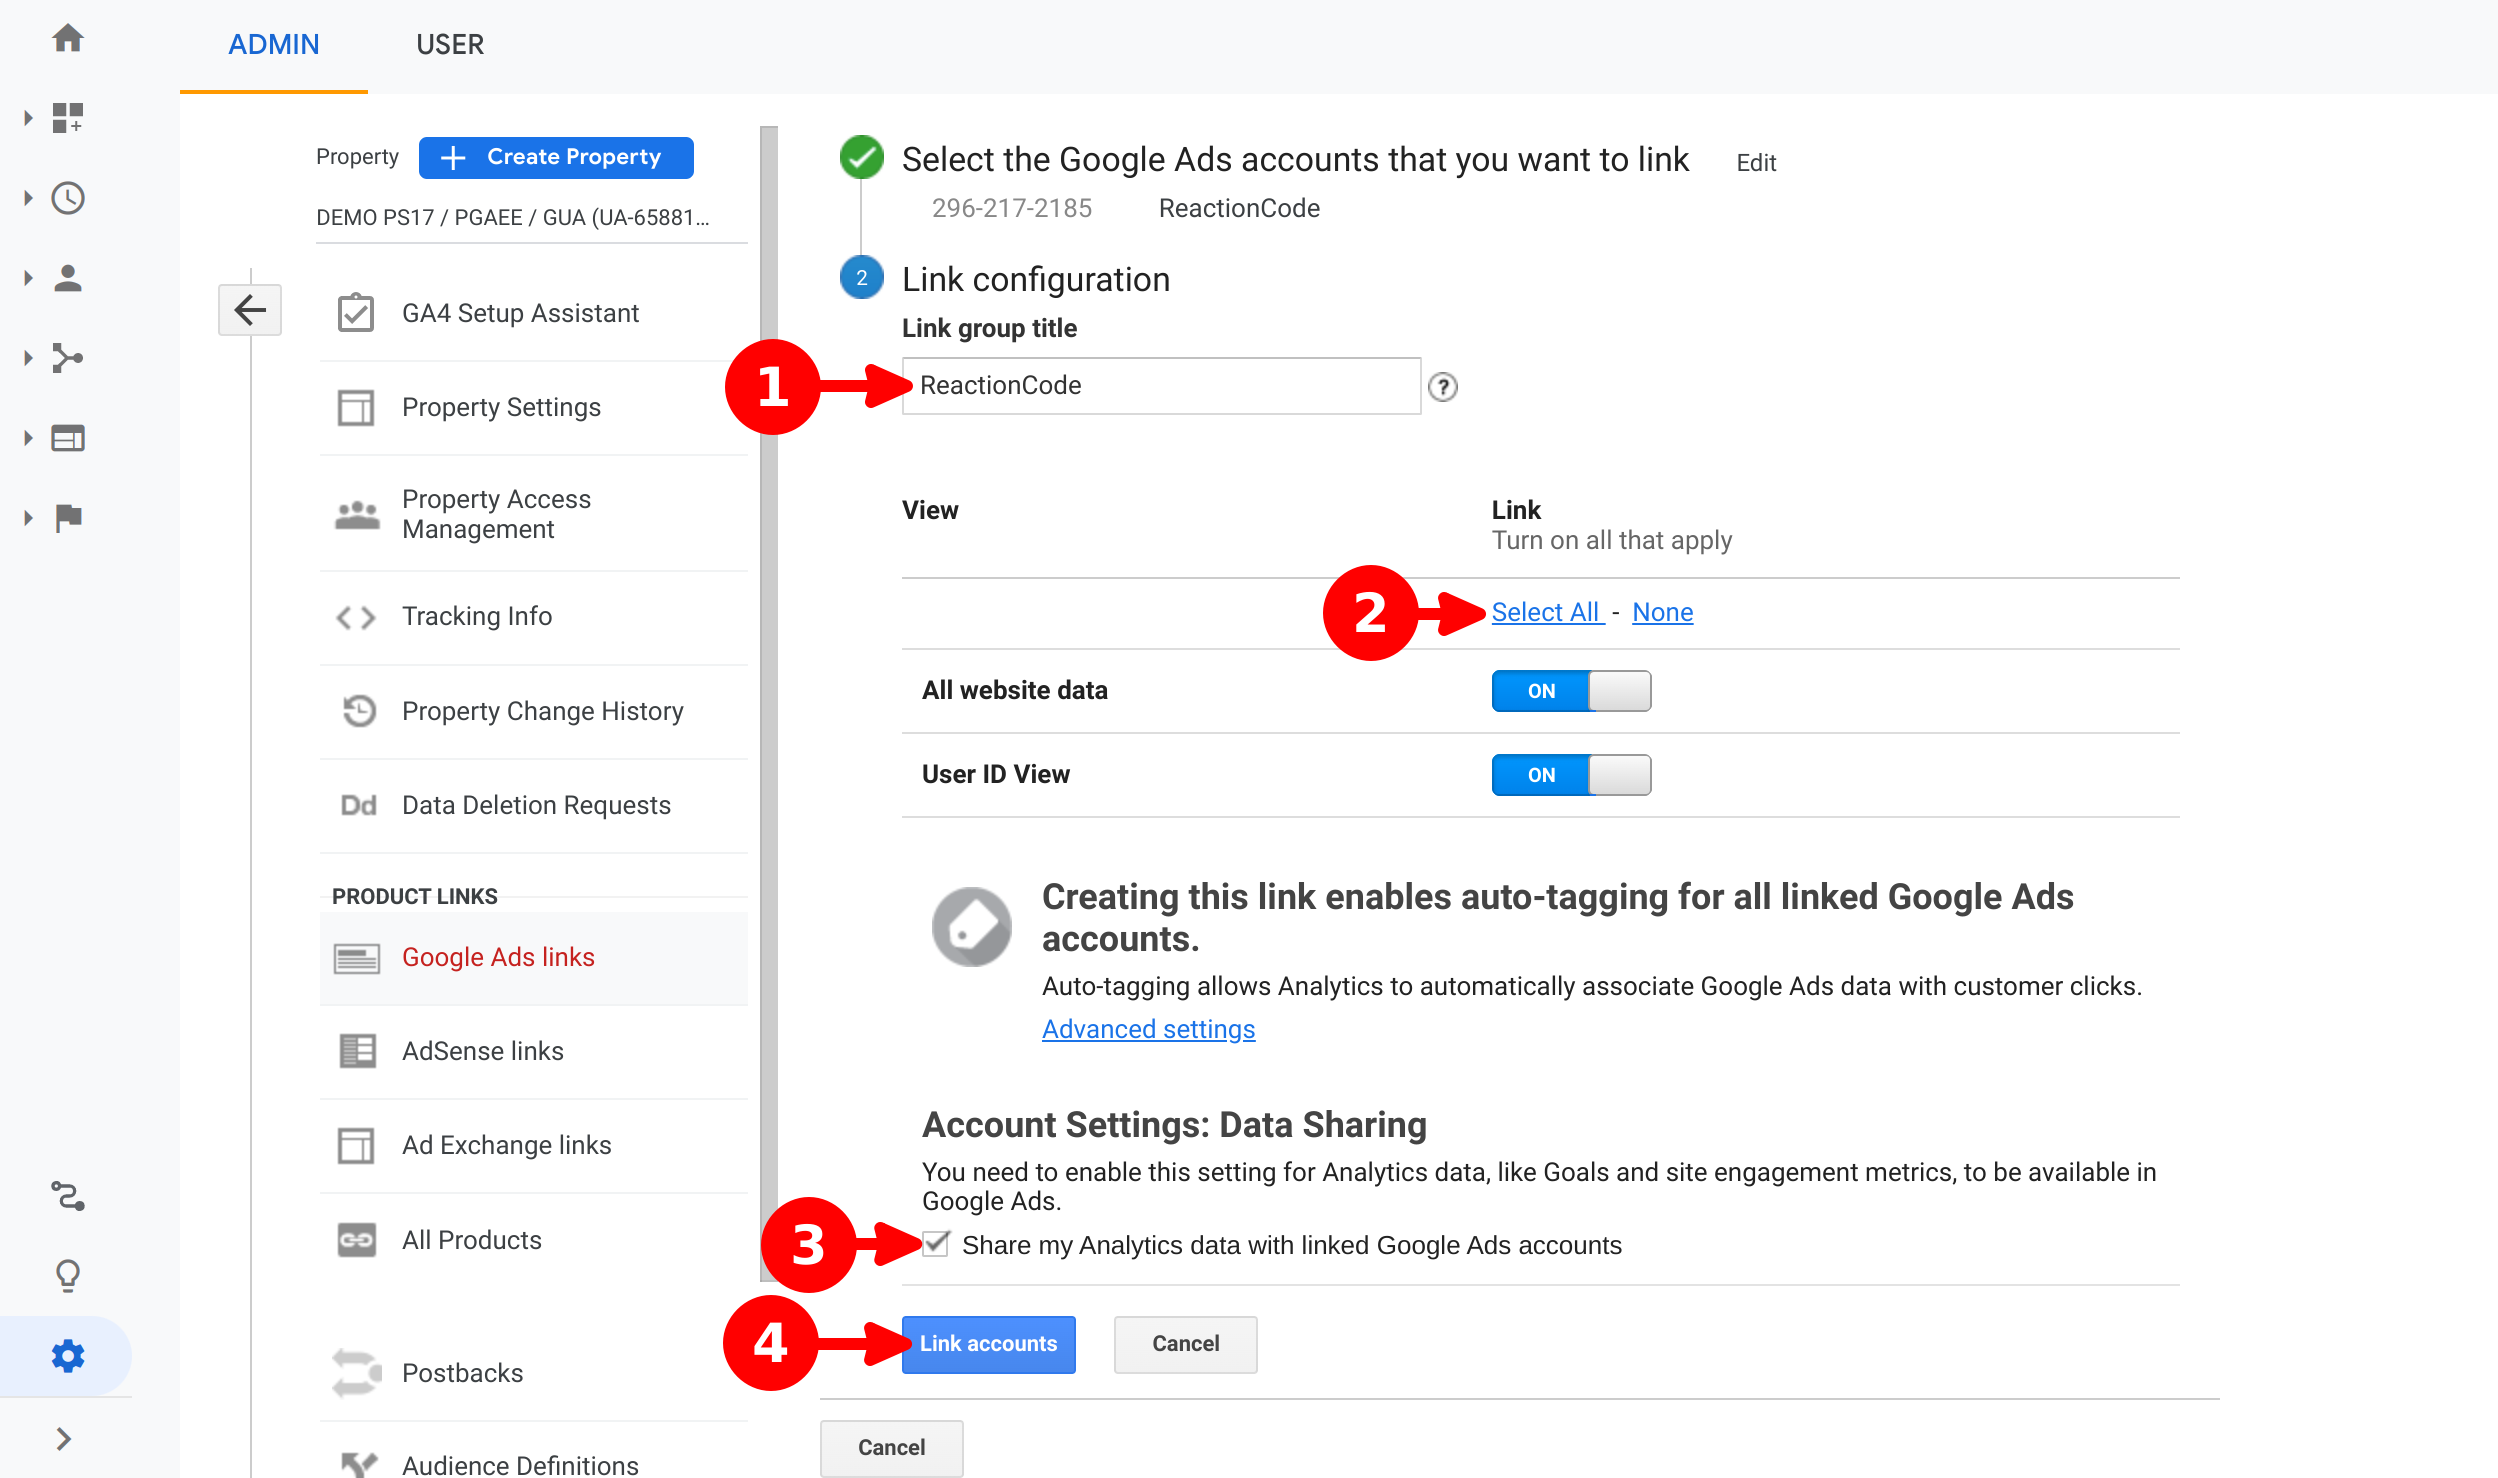2498x1478 pixels.
Task: Click the Home icon in left sidebar
Action: pyautogui.click(x=68, y=40)
